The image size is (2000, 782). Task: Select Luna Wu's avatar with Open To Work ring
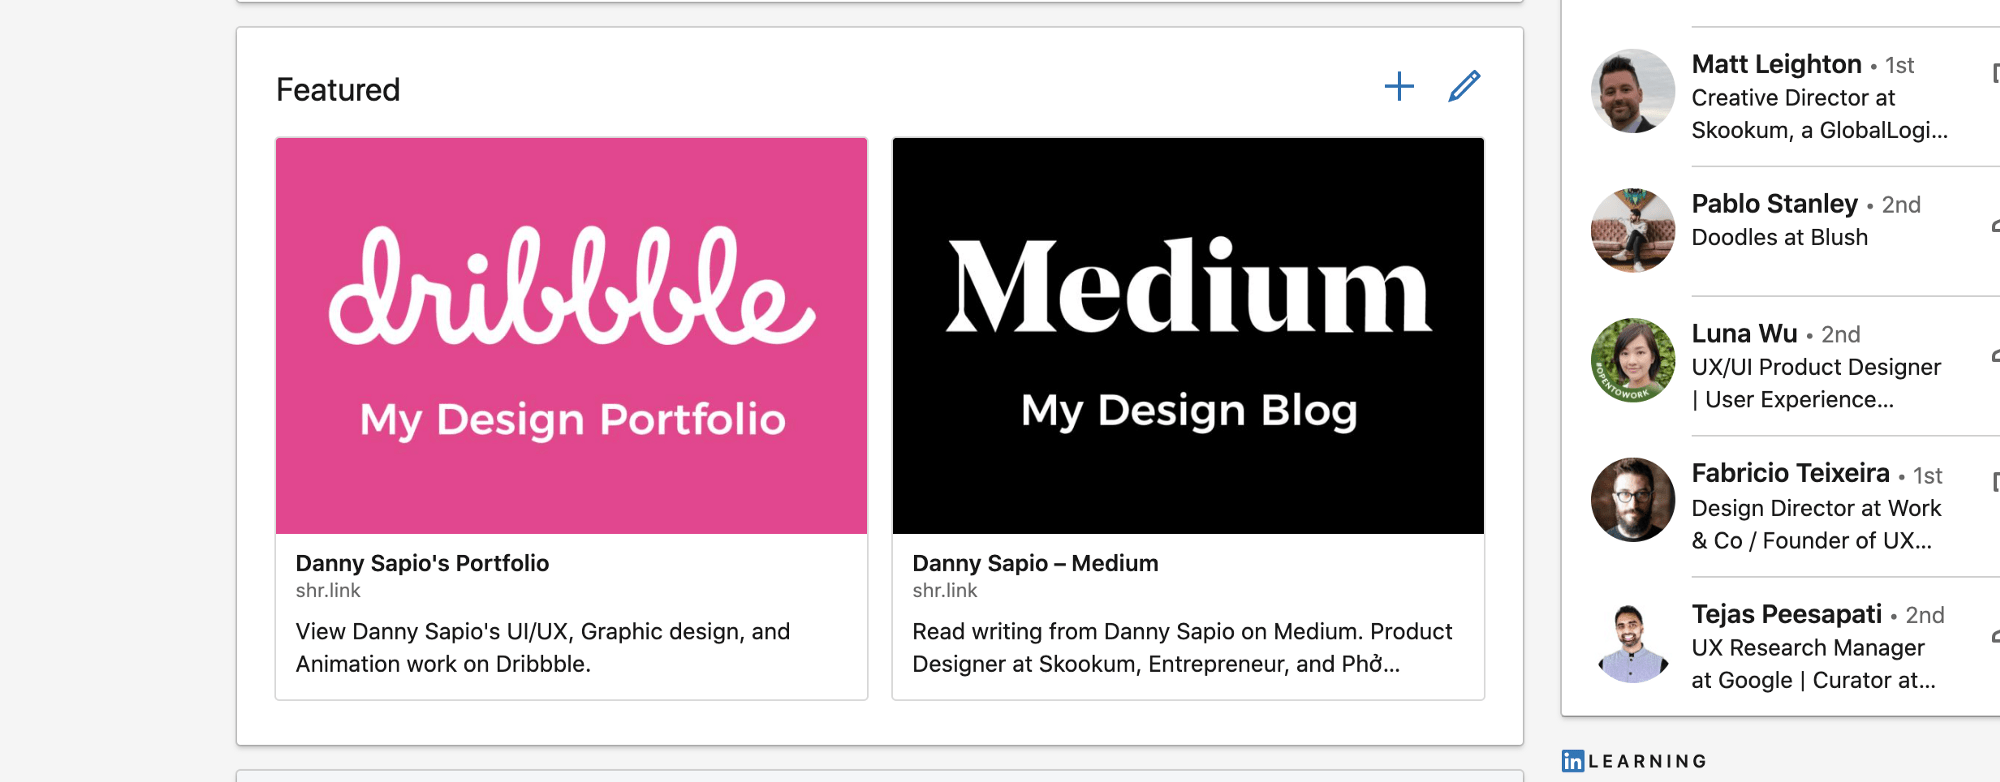point(1632,360)
